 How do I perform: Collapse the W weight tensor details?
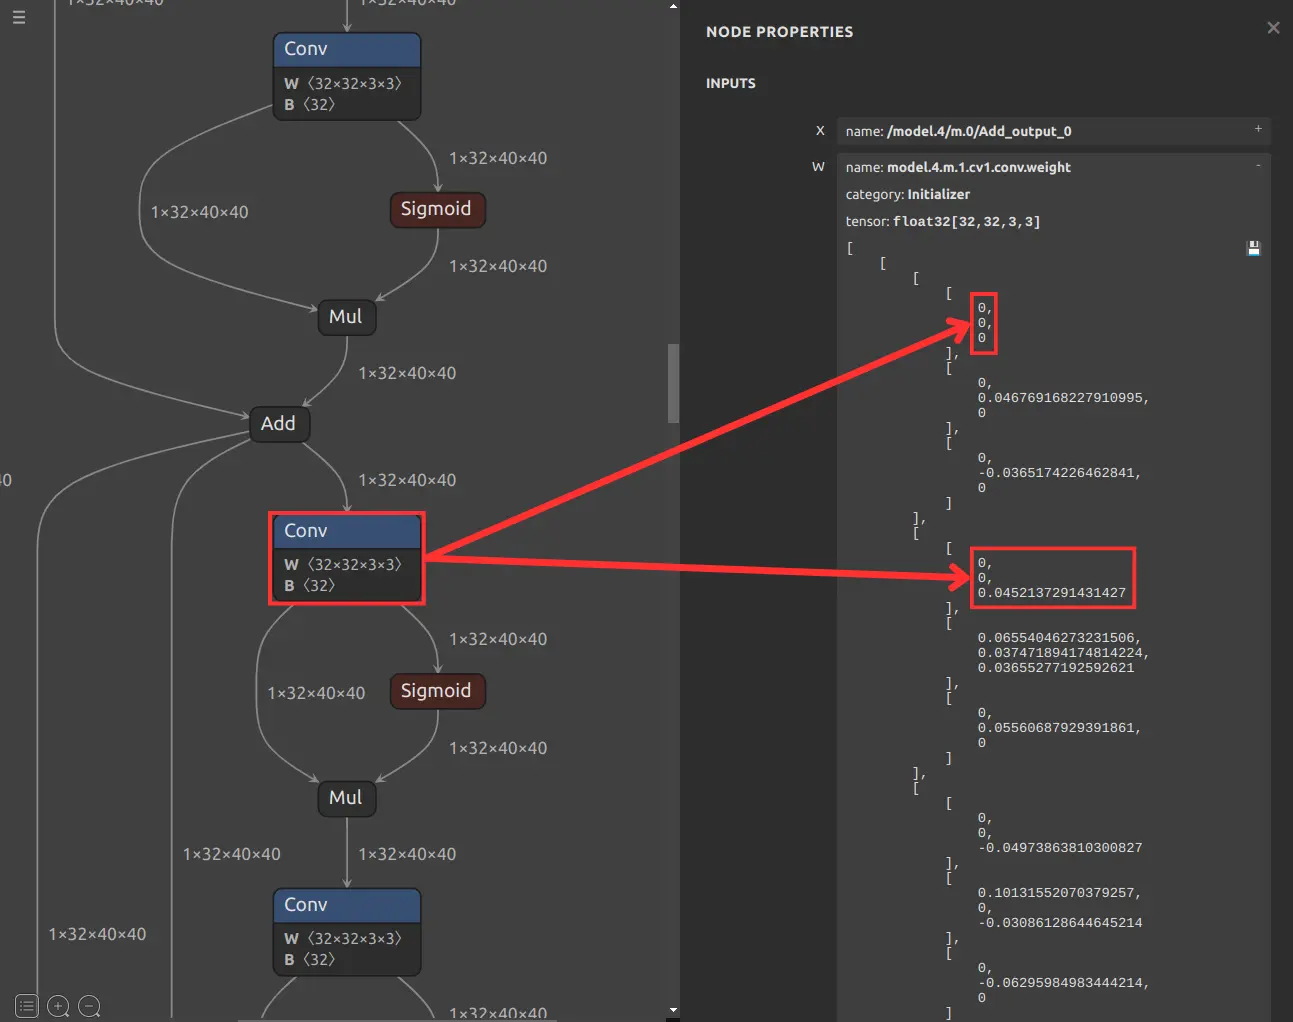1258,166
